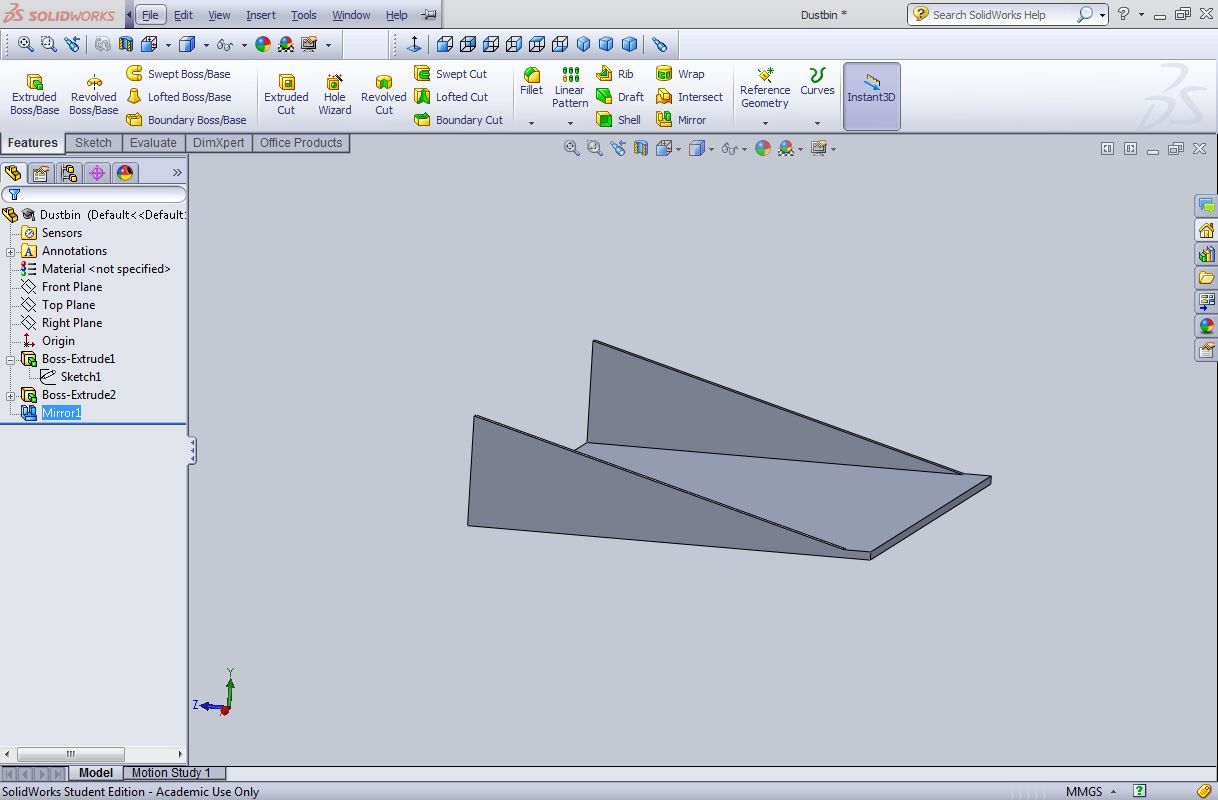Toggle the menu bar pin icon

click(429, 15)
